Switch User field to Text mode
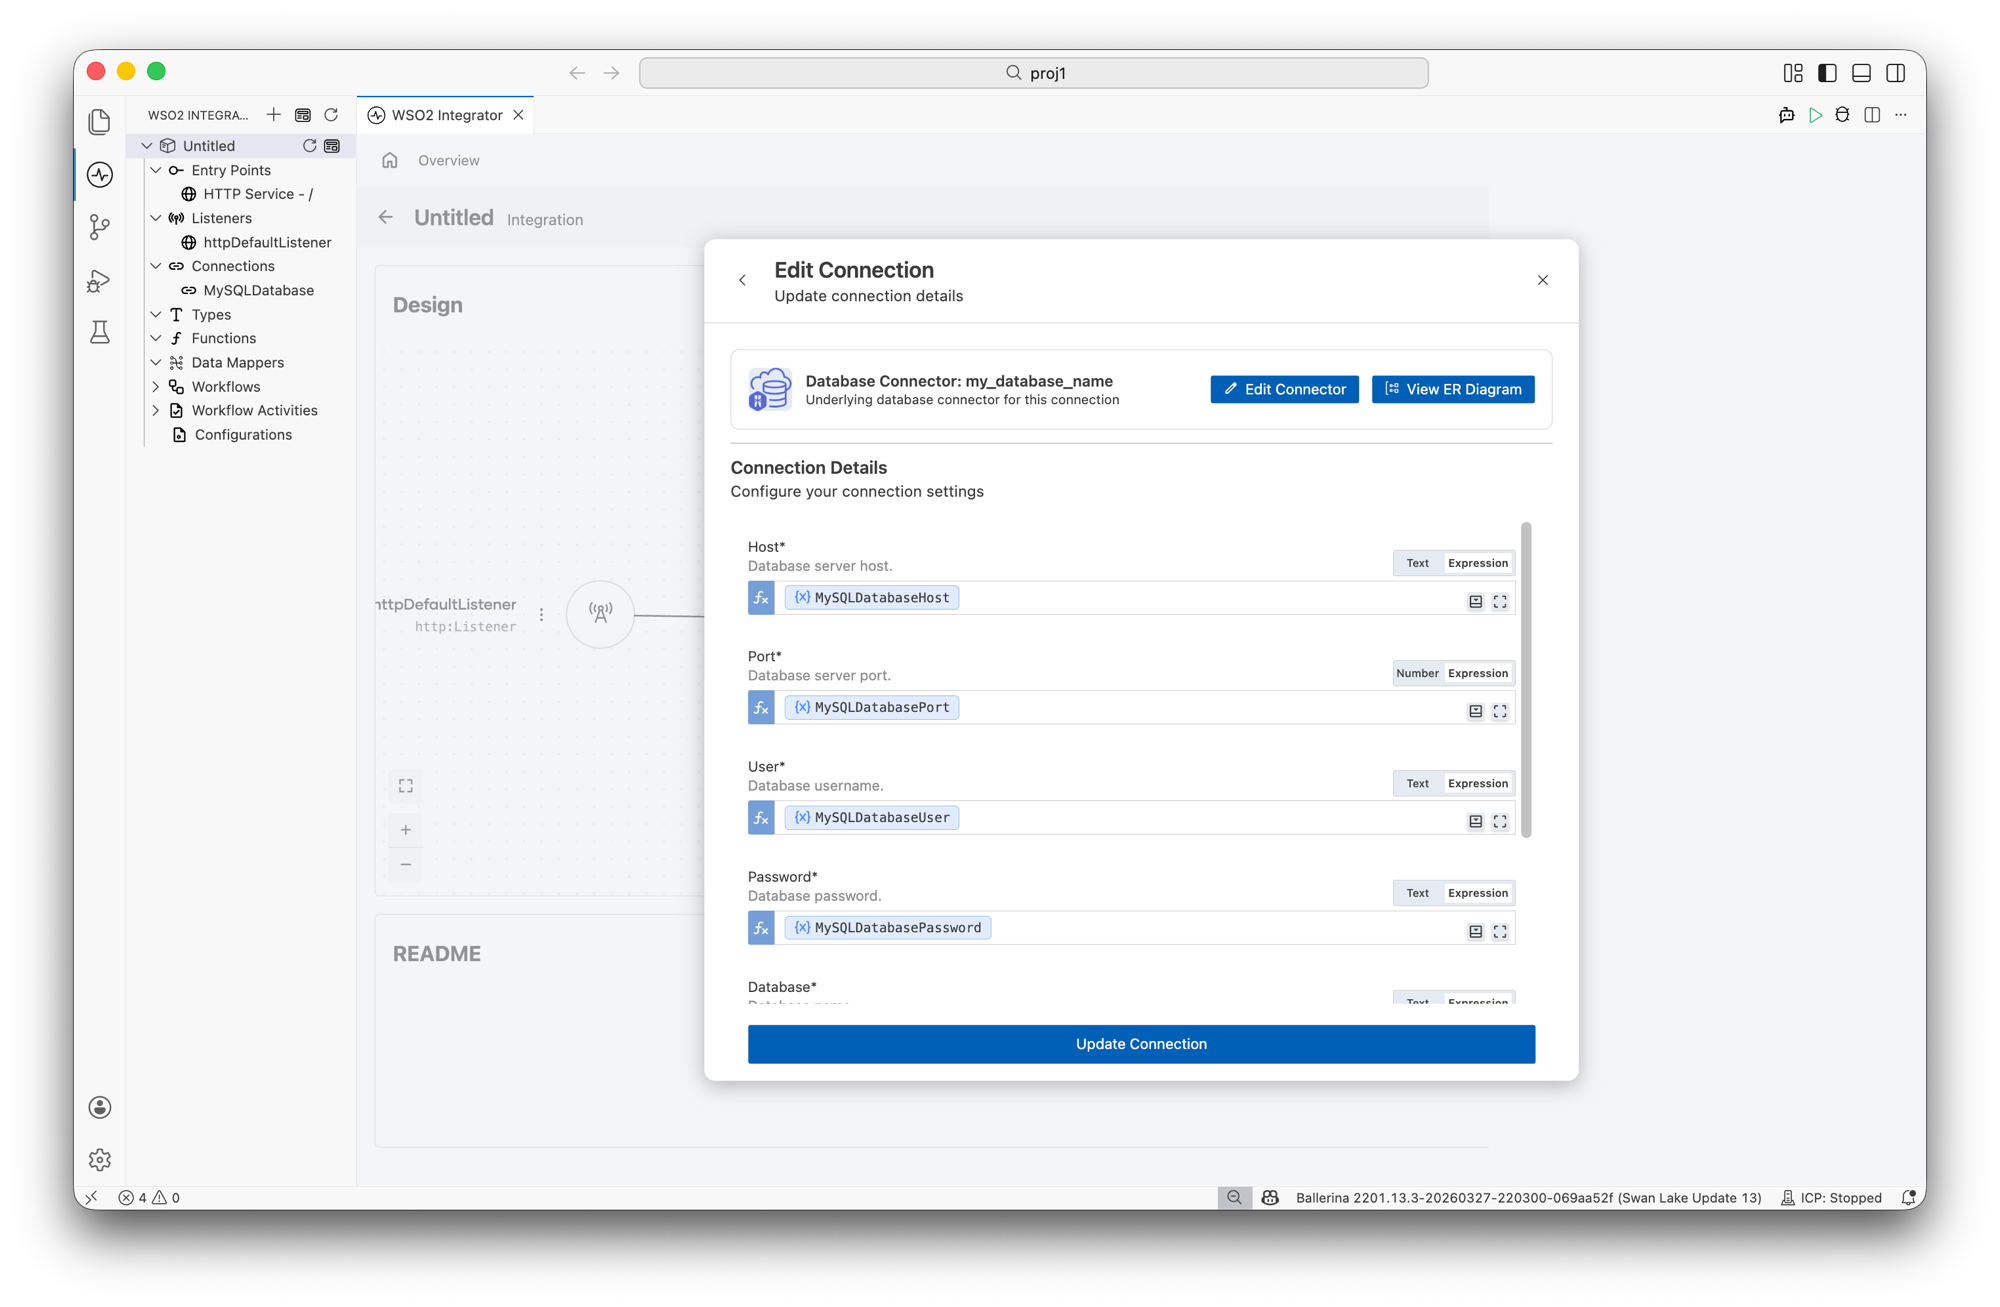Screen dimensions: 2000x1307 pyautogui.click(x=1417, y=783)
